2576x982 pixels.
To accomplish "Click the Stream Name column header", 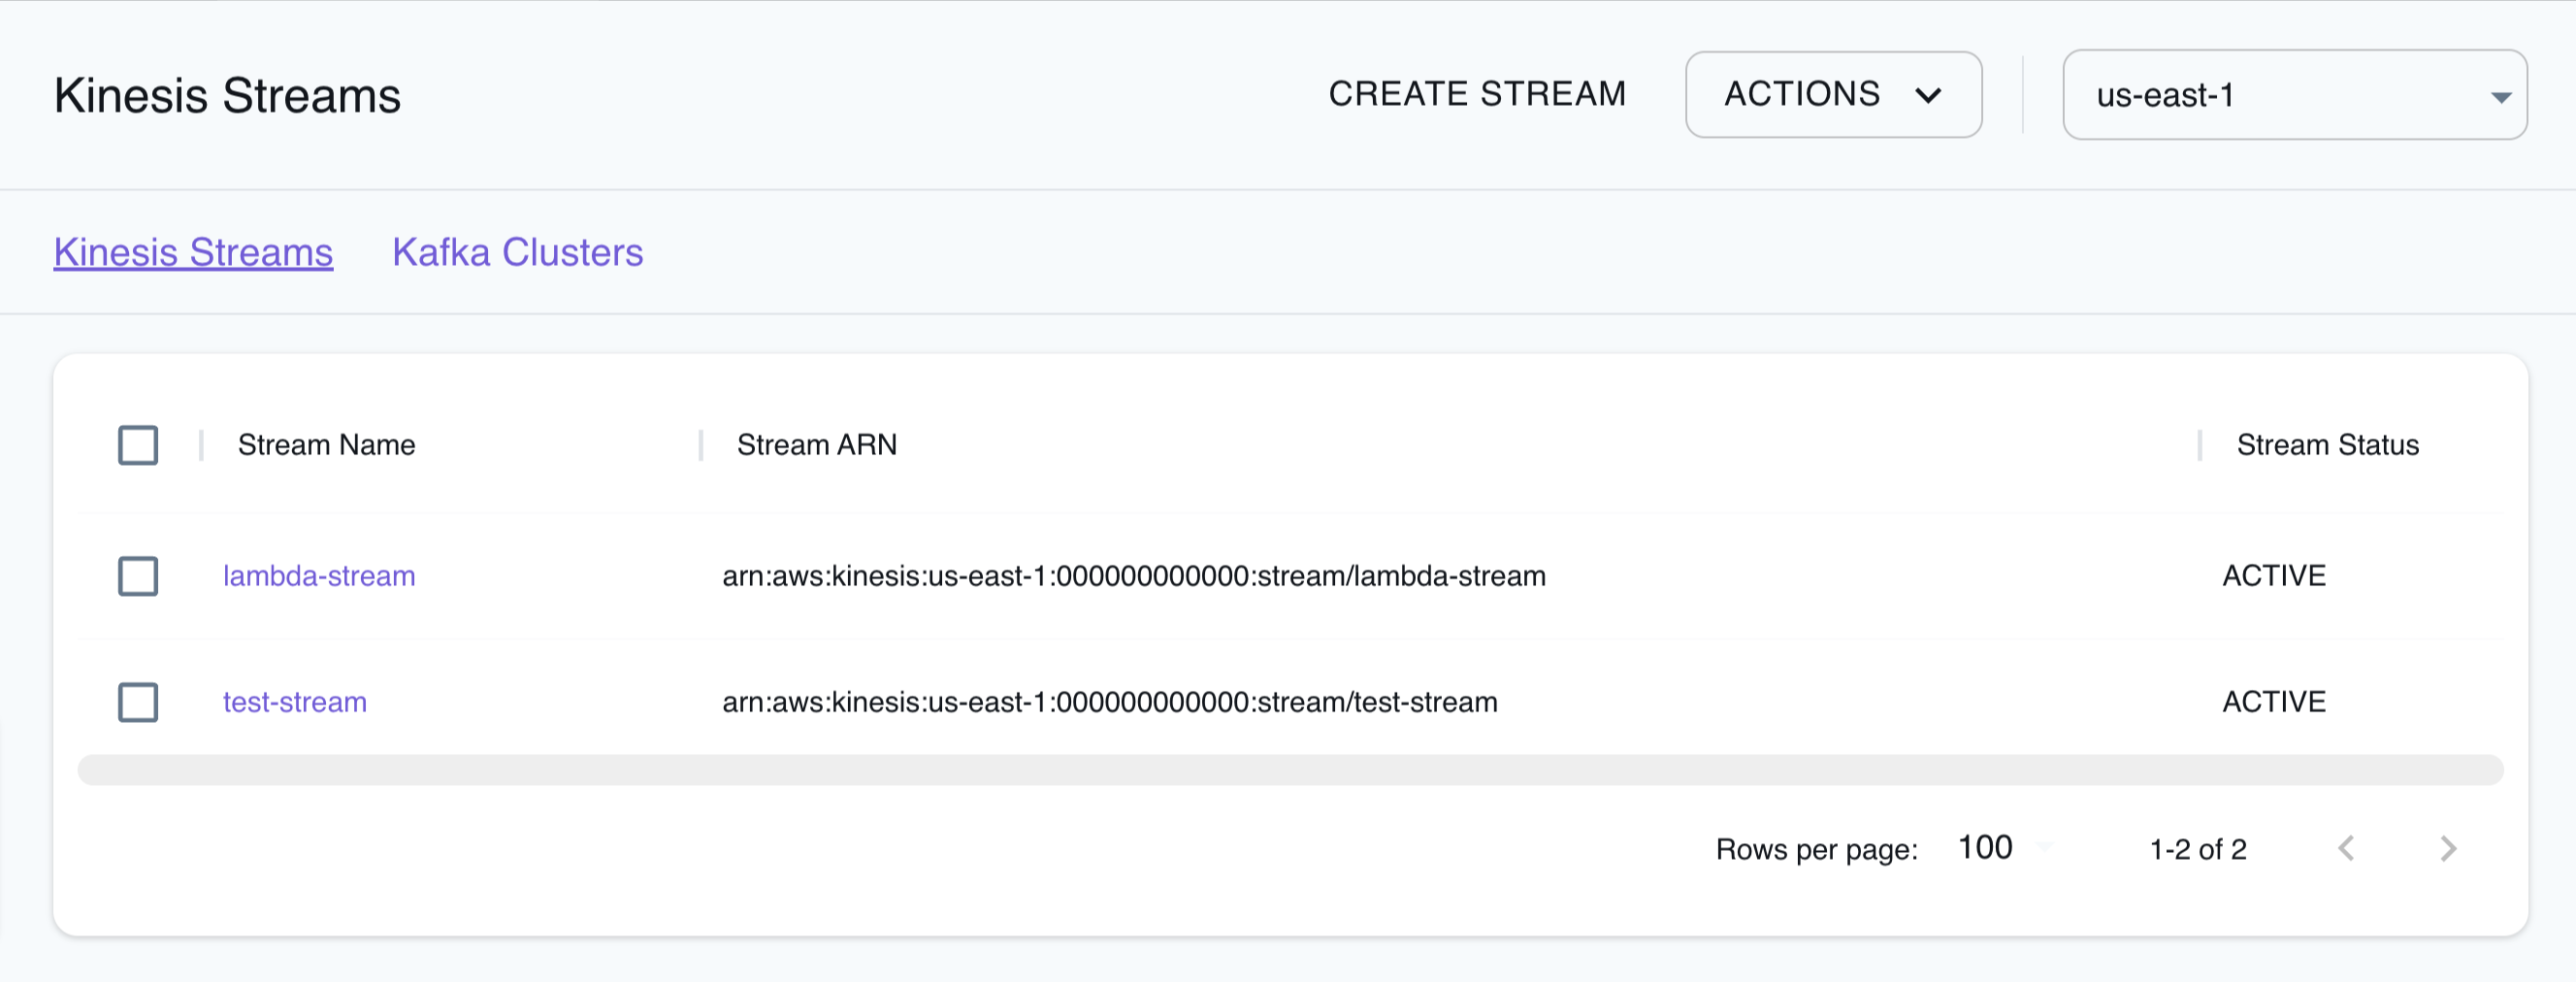I will click(x=326, y=445).
